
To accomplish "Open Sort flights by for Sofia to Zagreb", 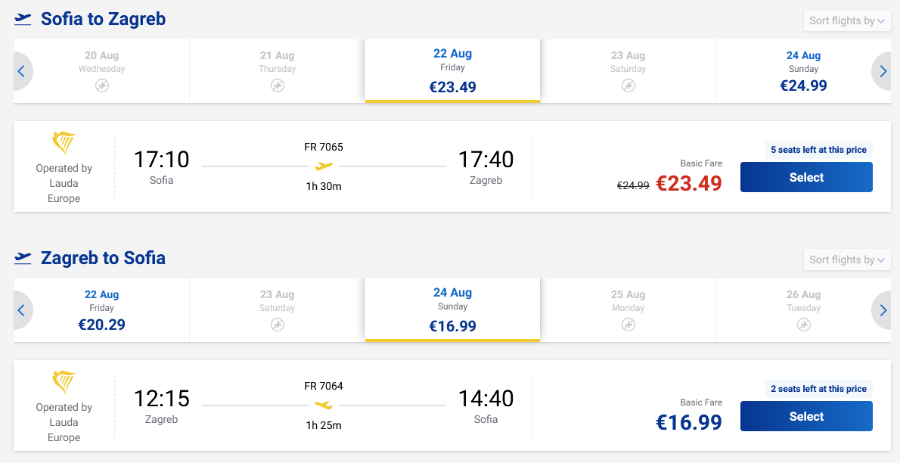I will point(847,21).
